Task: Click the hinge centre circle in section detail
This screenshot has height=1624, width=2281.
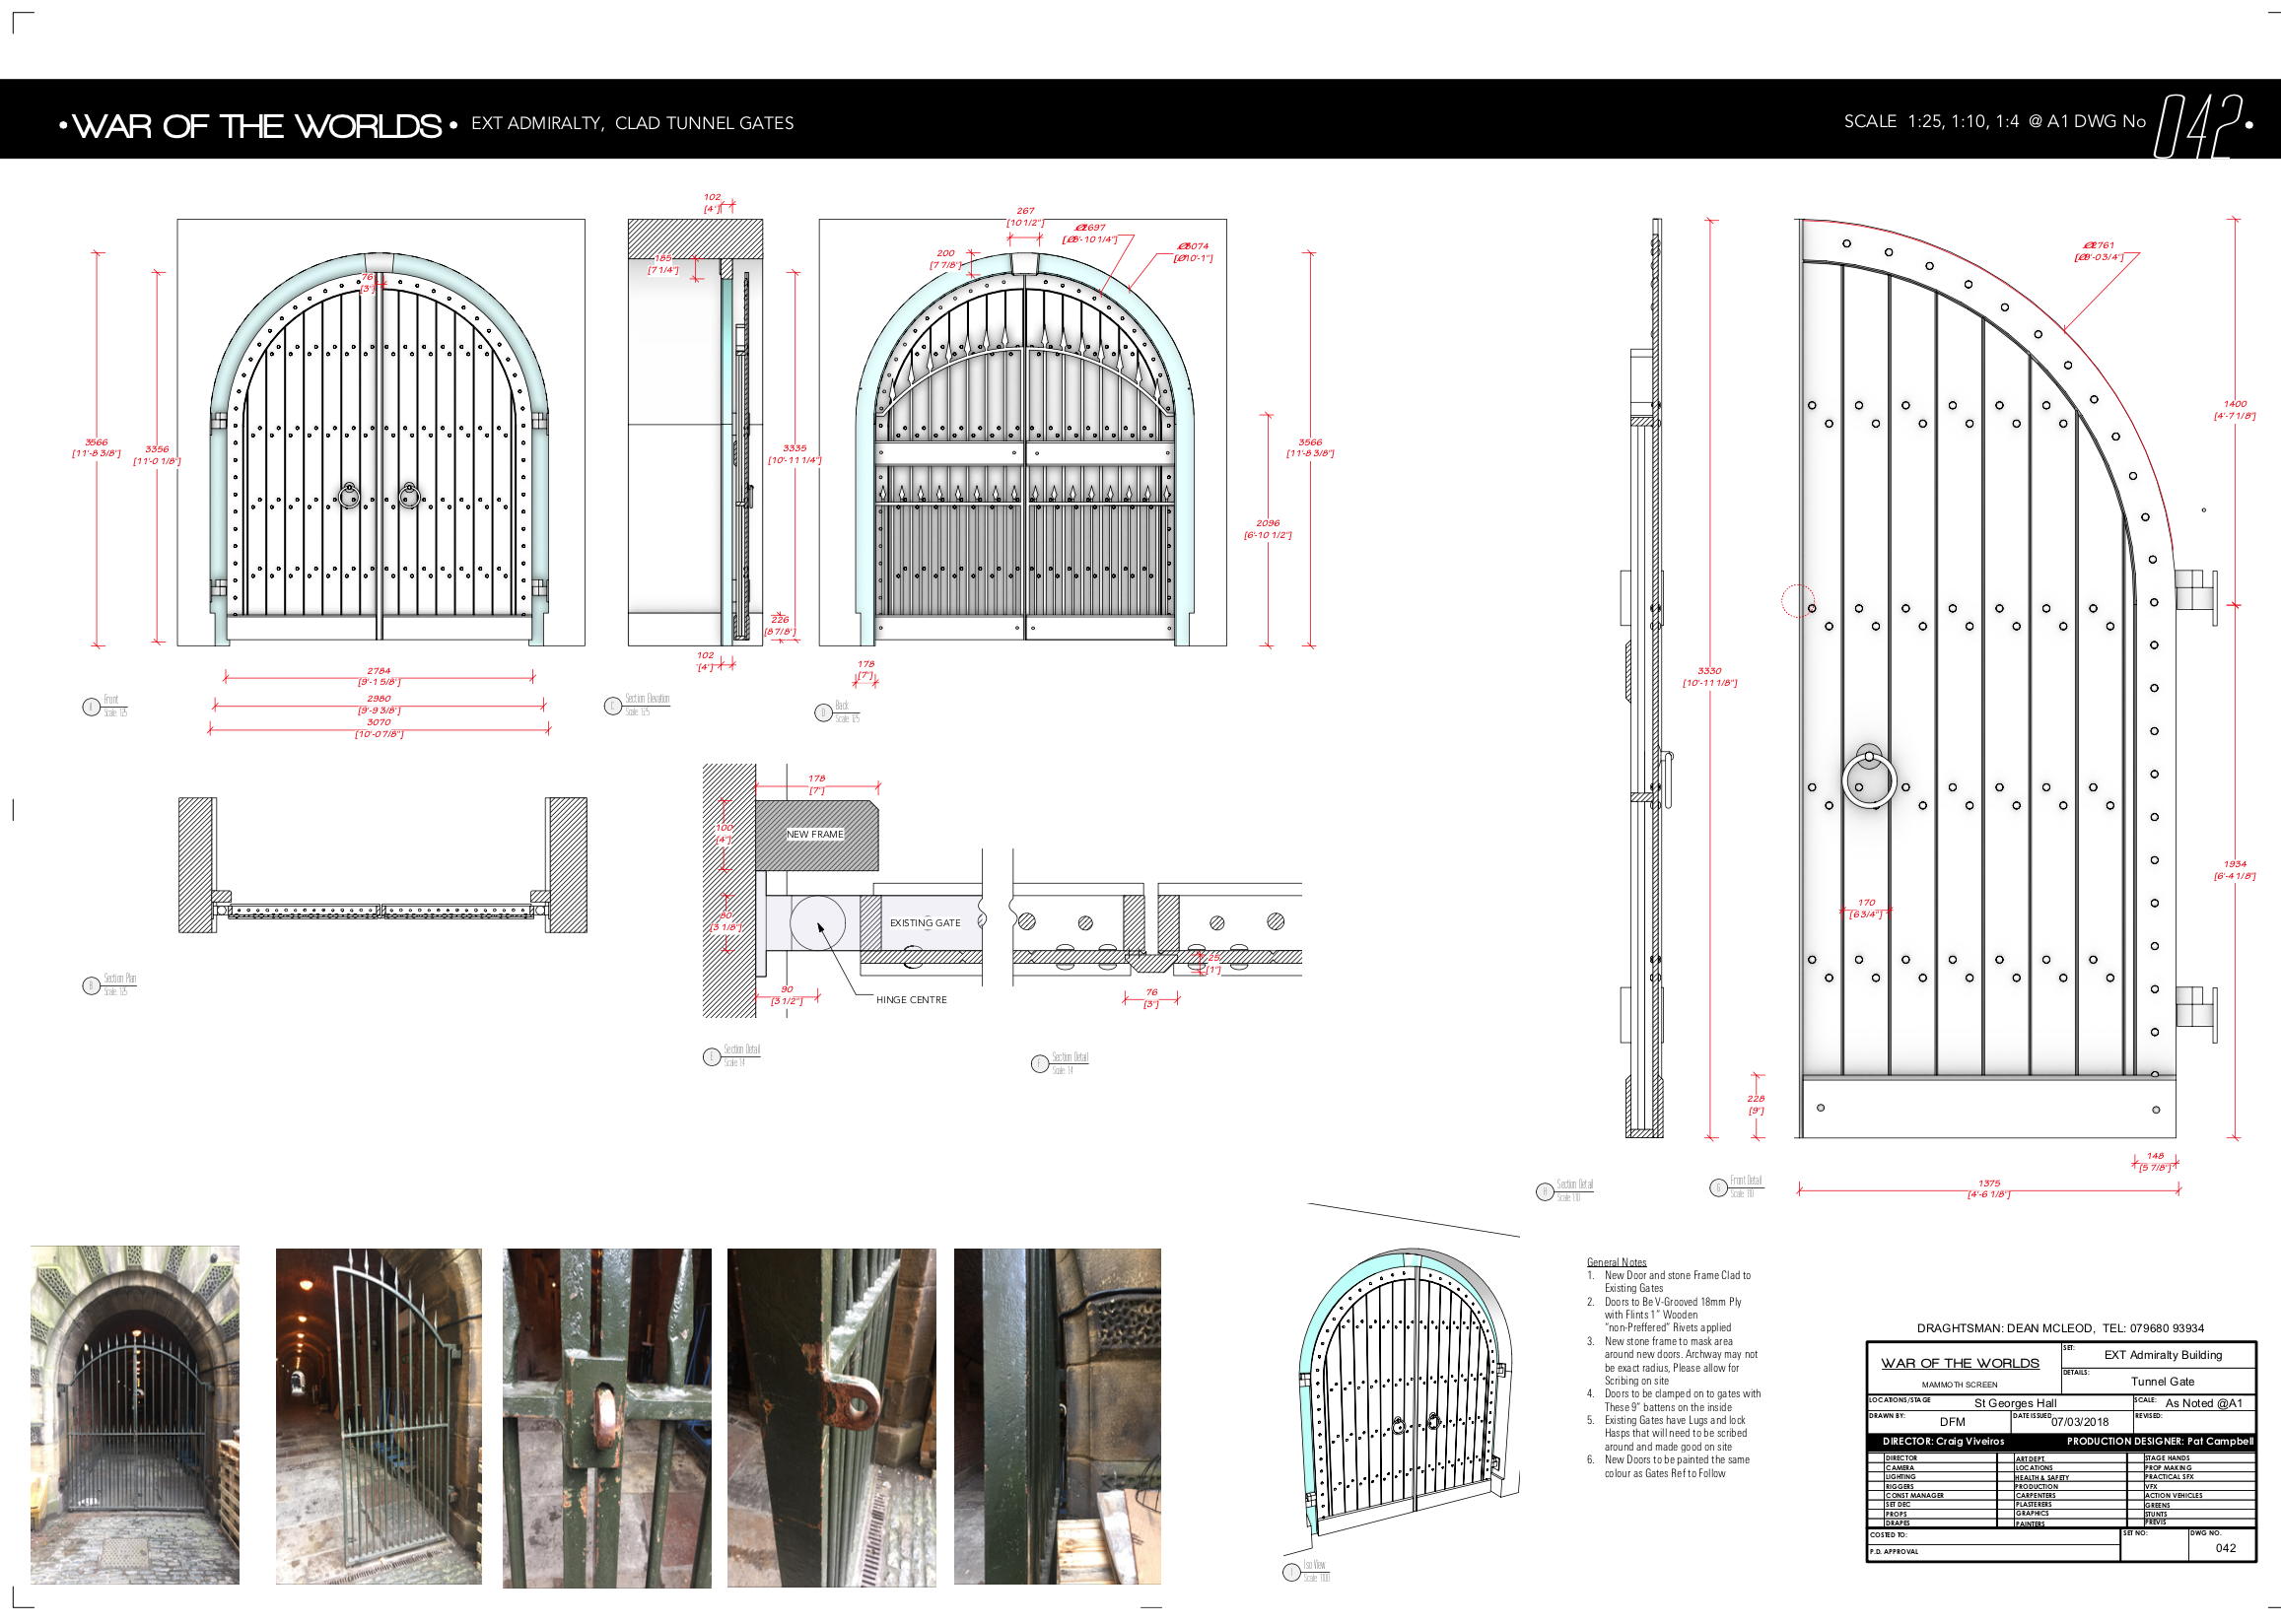Action: point(817,922)
